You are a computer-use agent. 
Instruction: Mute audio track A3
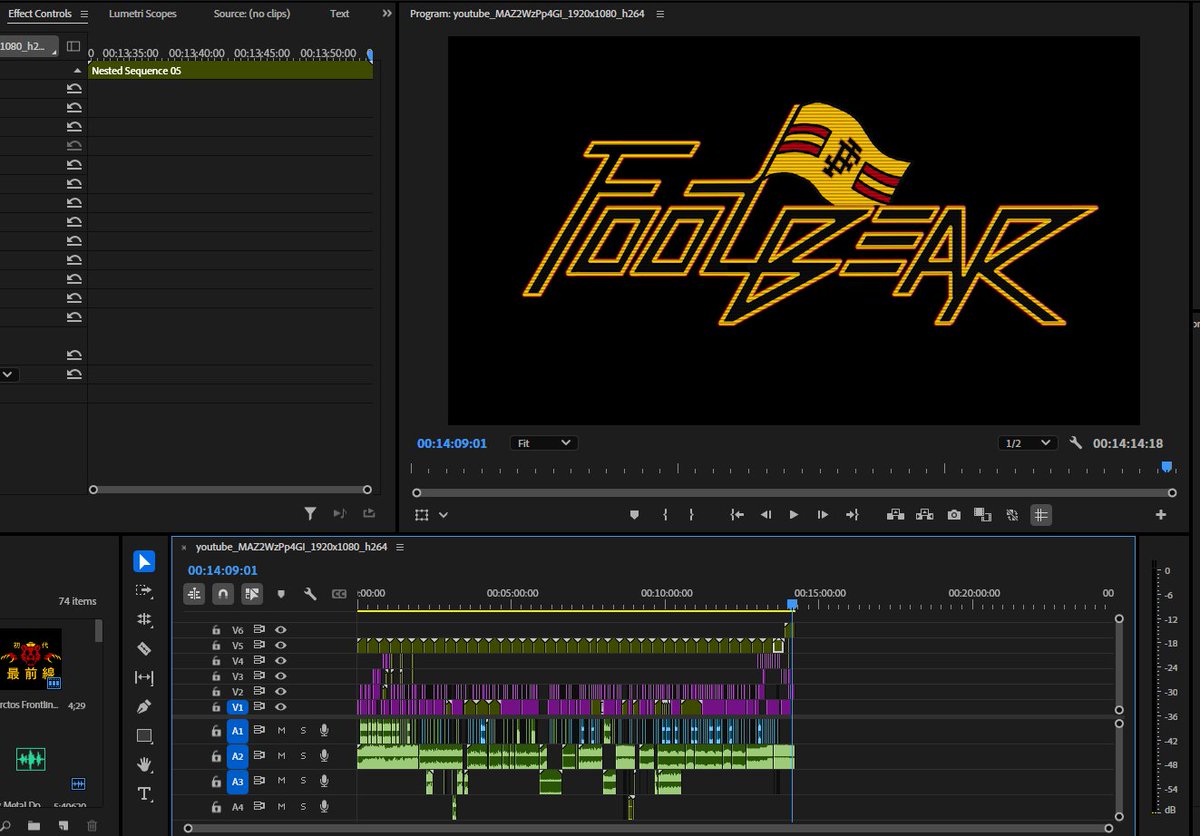click(x=281, y=781)
